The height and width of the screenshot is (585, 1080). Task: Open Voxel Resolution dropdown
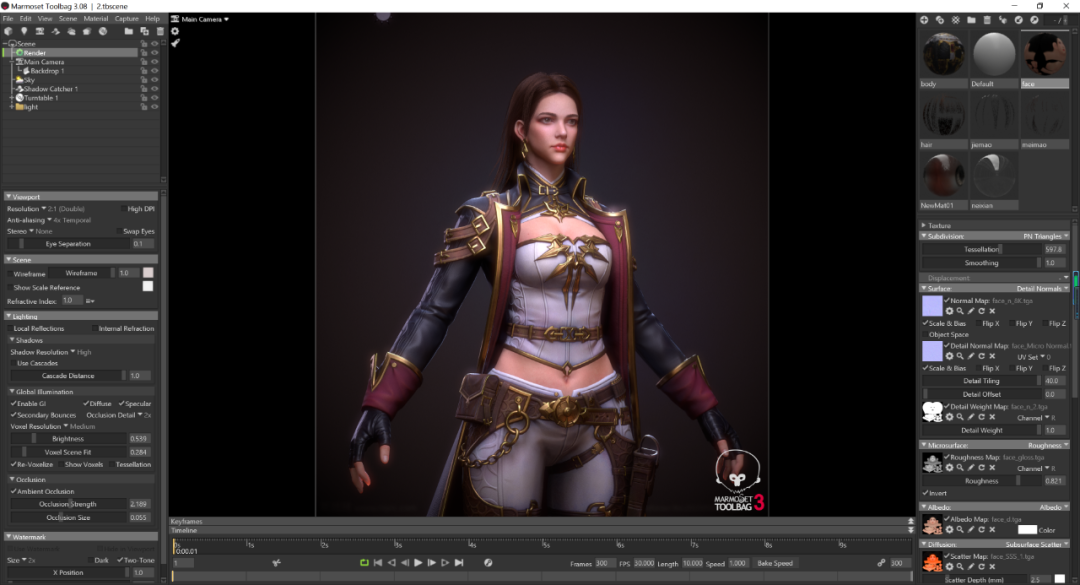(39, 427)
